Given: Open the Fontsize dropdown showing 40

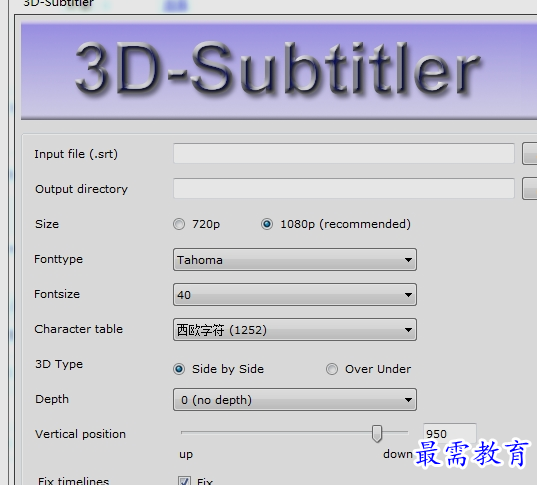Looking at the screenshot, I should click(x=295, y=295).
